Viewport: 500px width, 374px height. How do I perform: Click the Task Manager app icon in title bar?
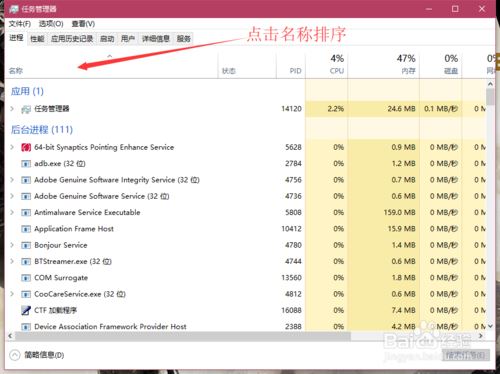pyautogui.click(x=14, y=9)
